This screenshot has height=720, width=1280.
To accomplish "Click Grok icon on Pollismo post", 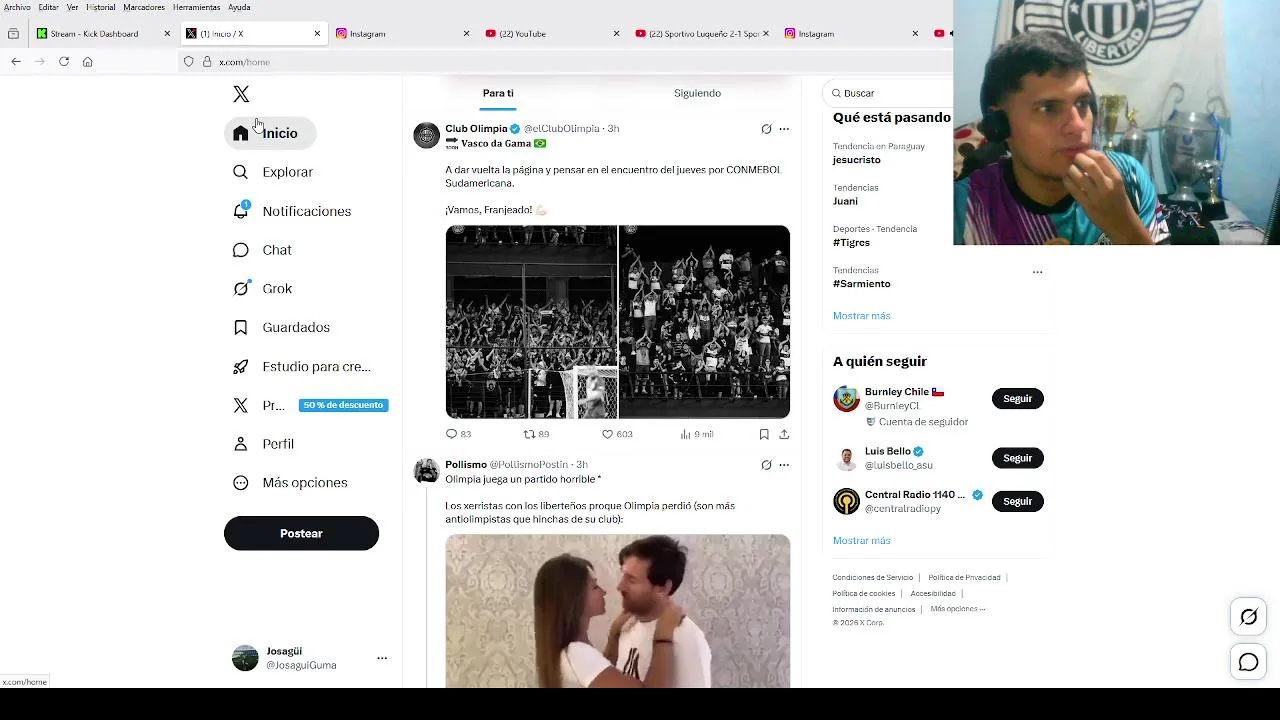I will pyautogui.click(x=766, y=465).
